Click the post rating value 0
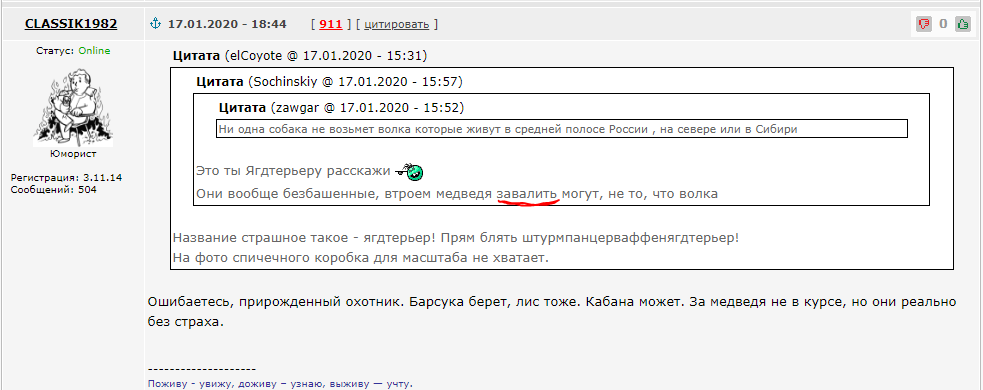The width and height of the screenshot is (983, 390). pyautogui.click(x=943, y=24)
